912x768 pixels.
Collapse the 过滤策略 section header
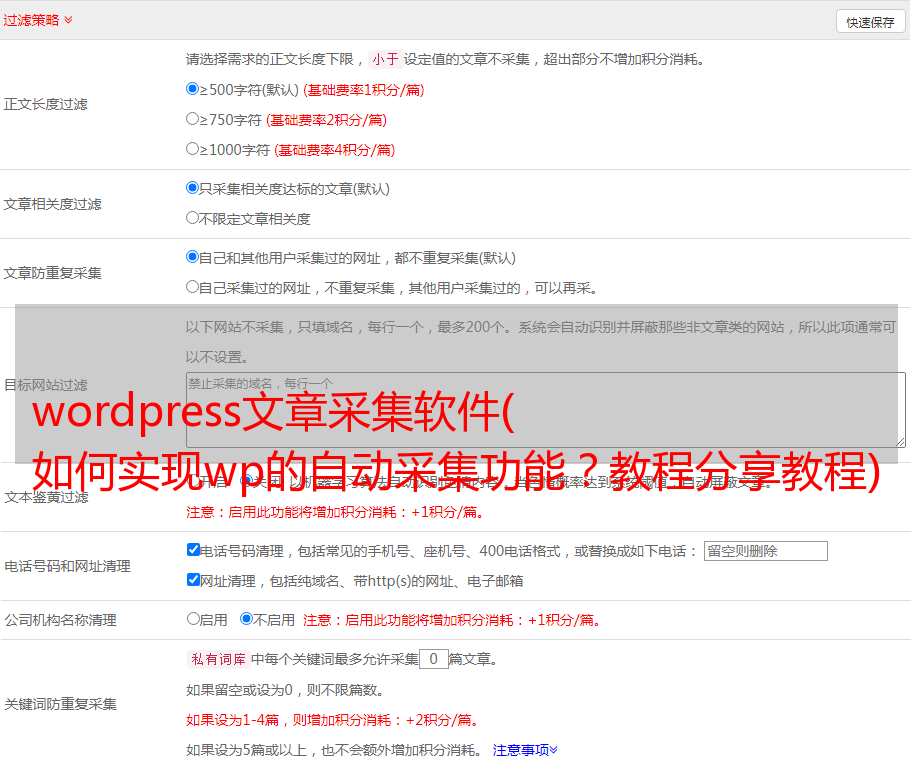point(38,20)
